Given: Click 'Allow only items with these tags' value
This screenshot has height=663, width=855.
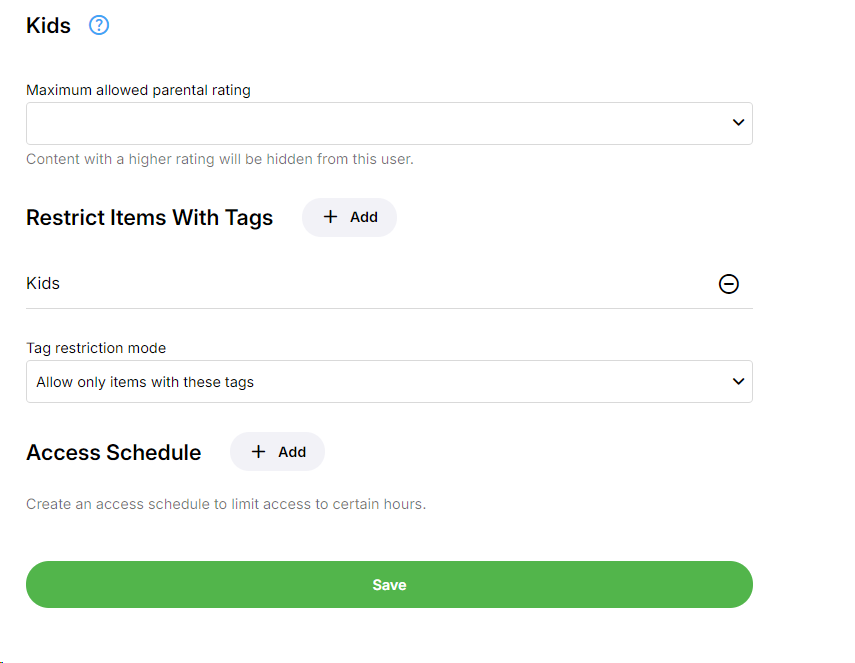Looking at the screenshot, I should [145, 382].
